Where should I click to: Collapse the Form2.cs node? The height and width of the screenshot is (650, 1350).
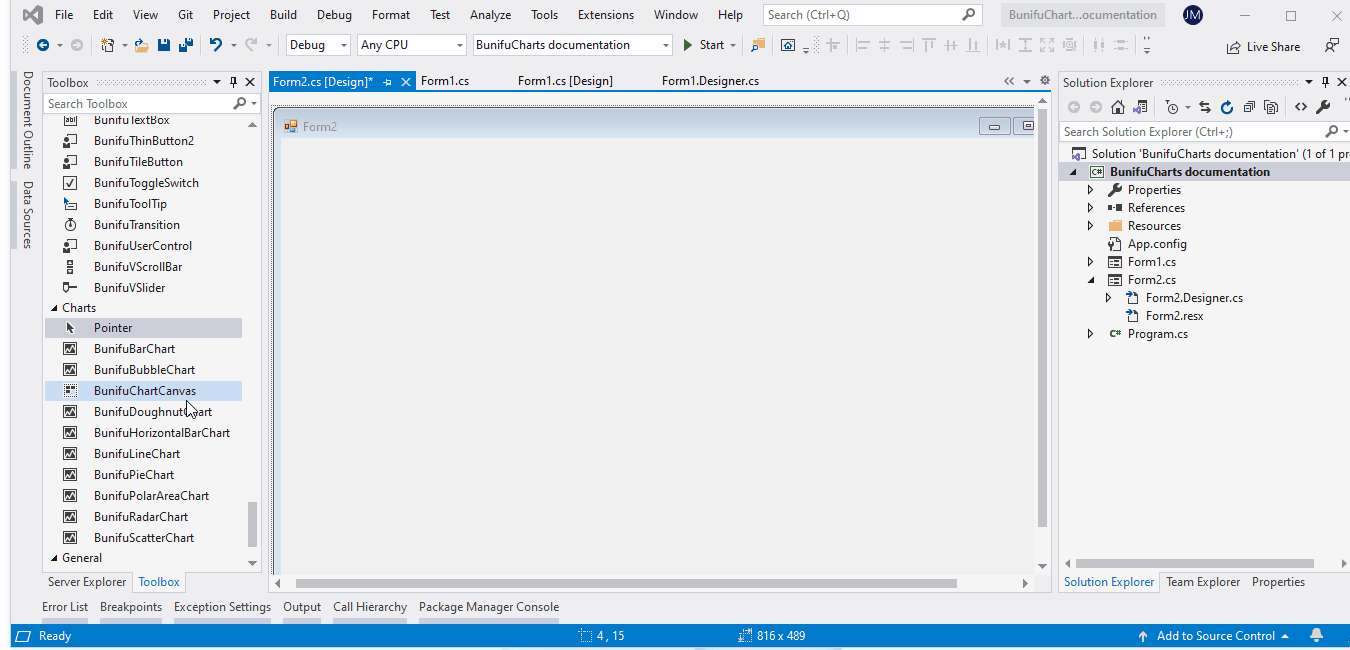click(x=1091, y=280)
